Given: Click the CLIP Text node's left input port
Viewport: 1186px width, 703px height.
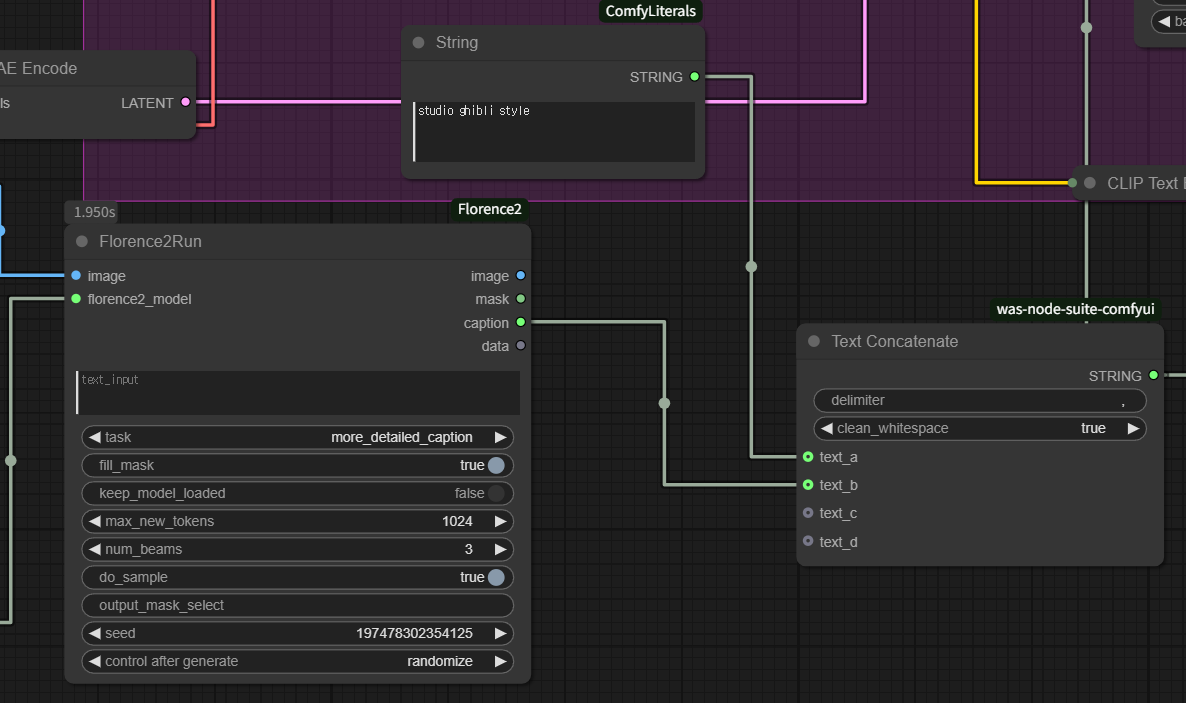Looking at the screenshot, I should 1073,182.
